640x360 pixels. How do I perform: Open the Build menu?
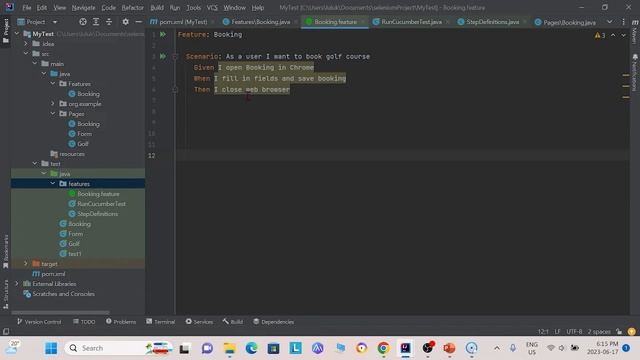click(x=157, y=7)
